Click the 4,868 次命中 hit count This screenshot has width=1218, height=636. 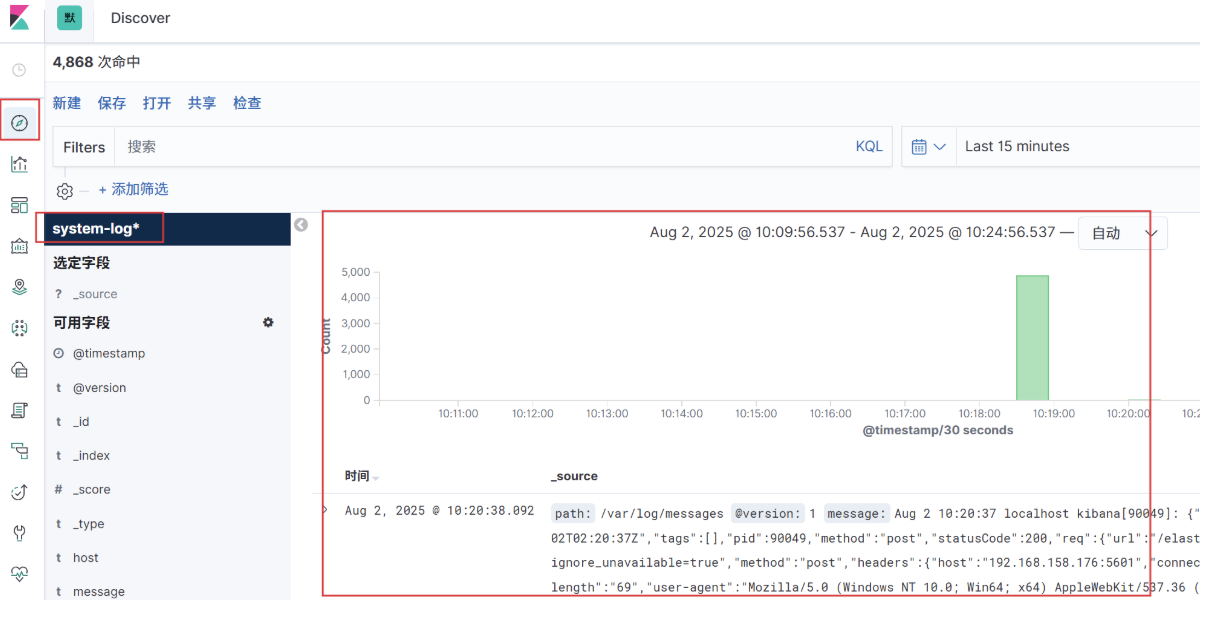[97, 62]
